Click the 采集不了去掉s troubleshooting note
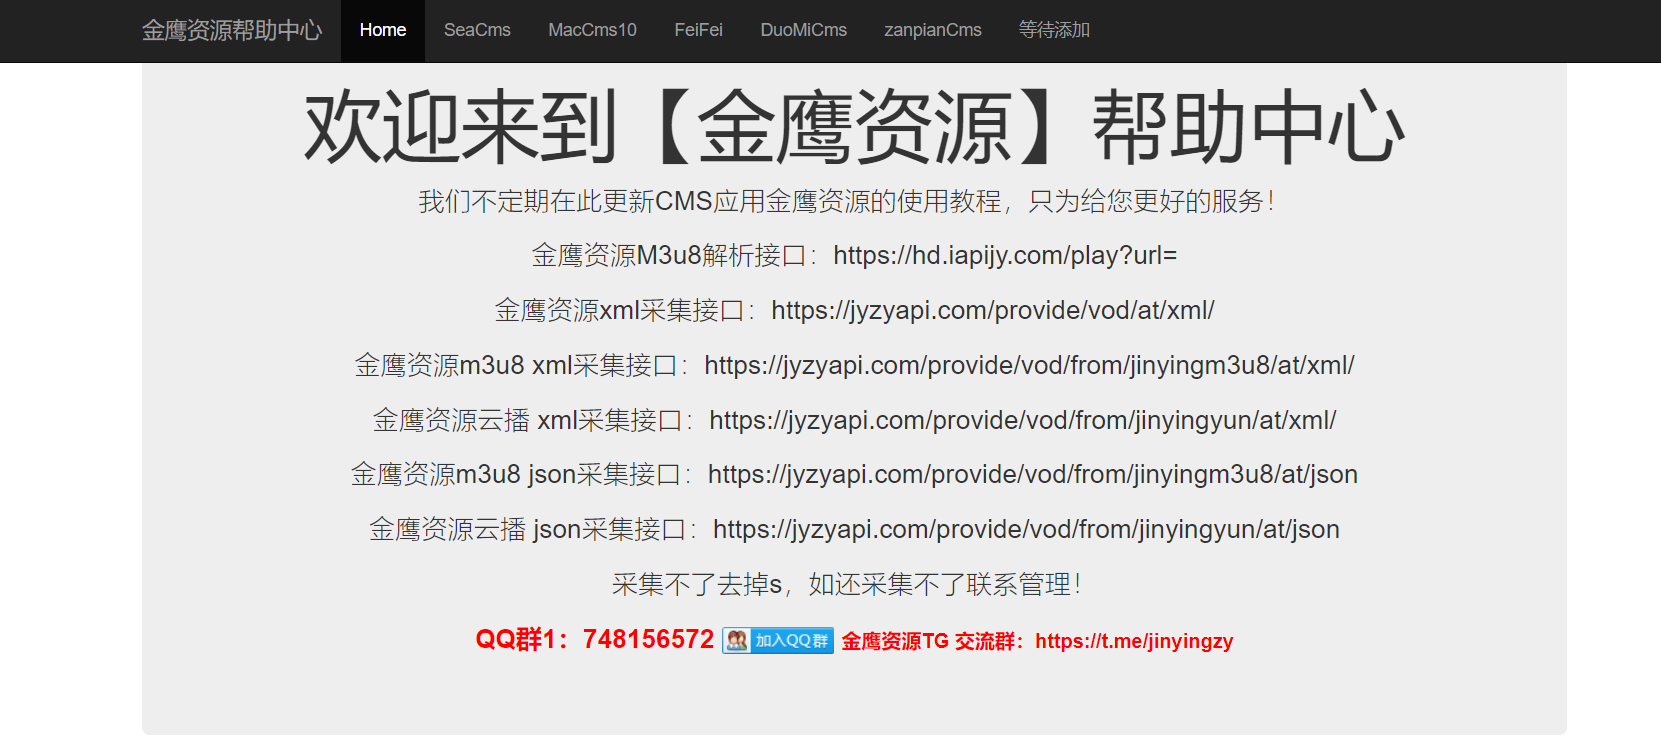The height and width of the screenshot is (751, 1661). click(x=846, y=585)
